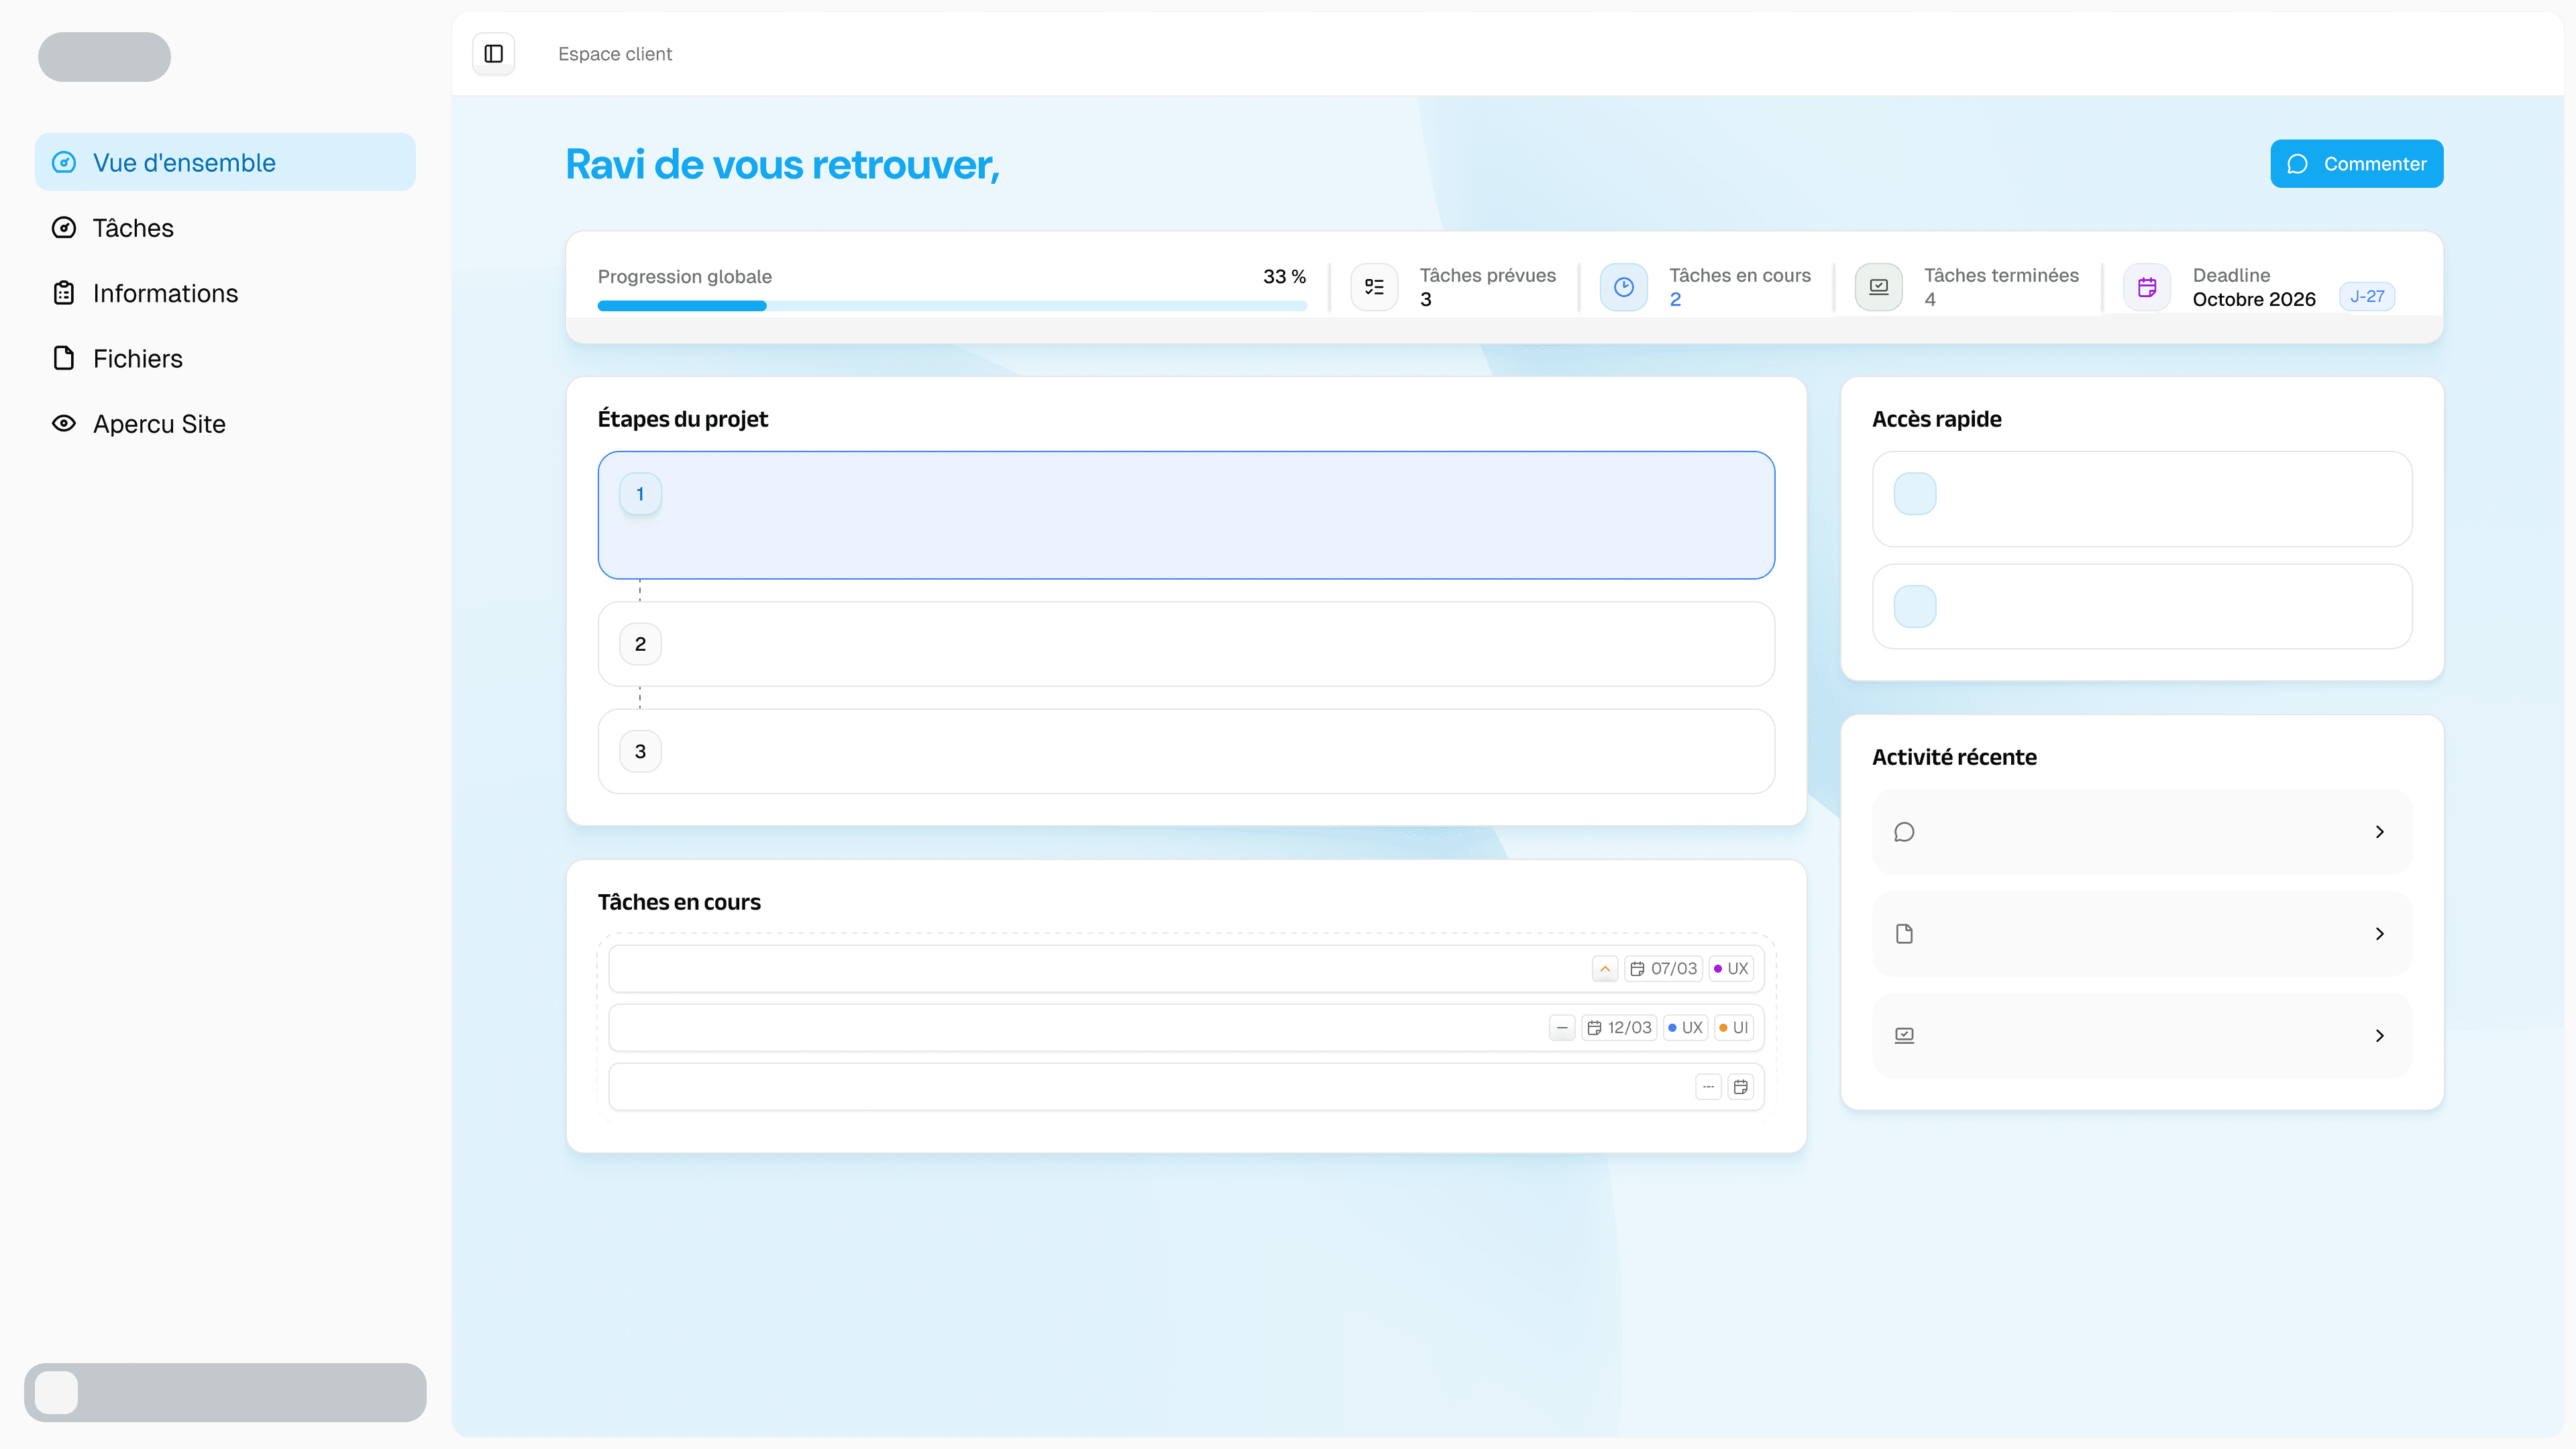Click the dotted priority icon on third task
2576x1449 pixels.
click(x=1708, y=1087)
